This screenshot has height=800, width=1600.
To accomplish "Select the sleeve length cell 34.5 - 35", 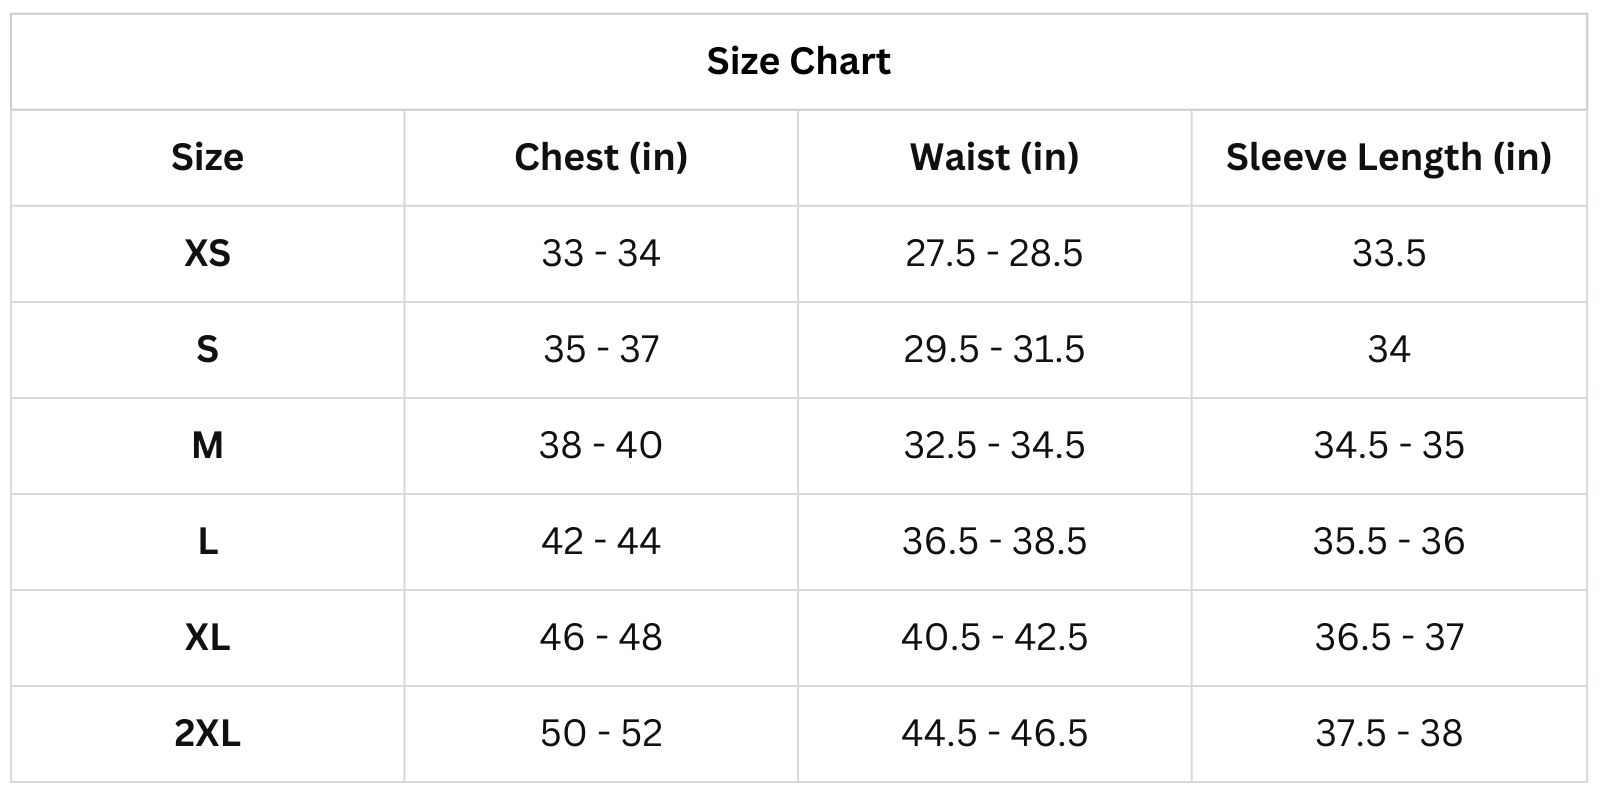I will pos(1388,446).
